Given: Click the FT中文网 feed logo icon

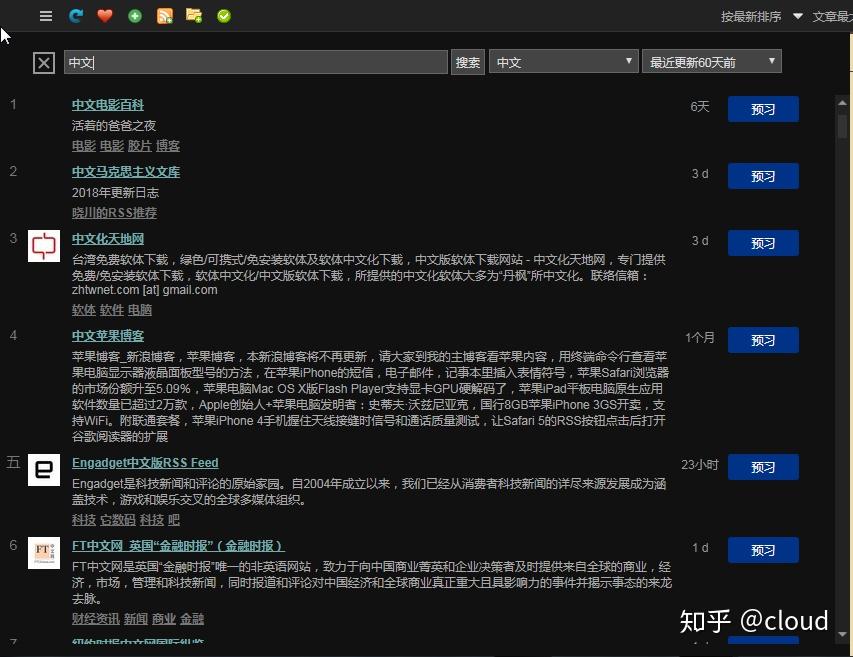Looking at the screenshot, I should click(x=44, y=553).
